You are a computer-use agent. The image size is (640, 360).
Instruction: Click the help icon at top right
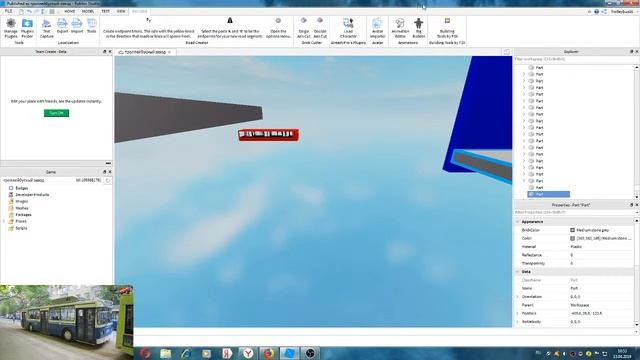tap(597, 11)
